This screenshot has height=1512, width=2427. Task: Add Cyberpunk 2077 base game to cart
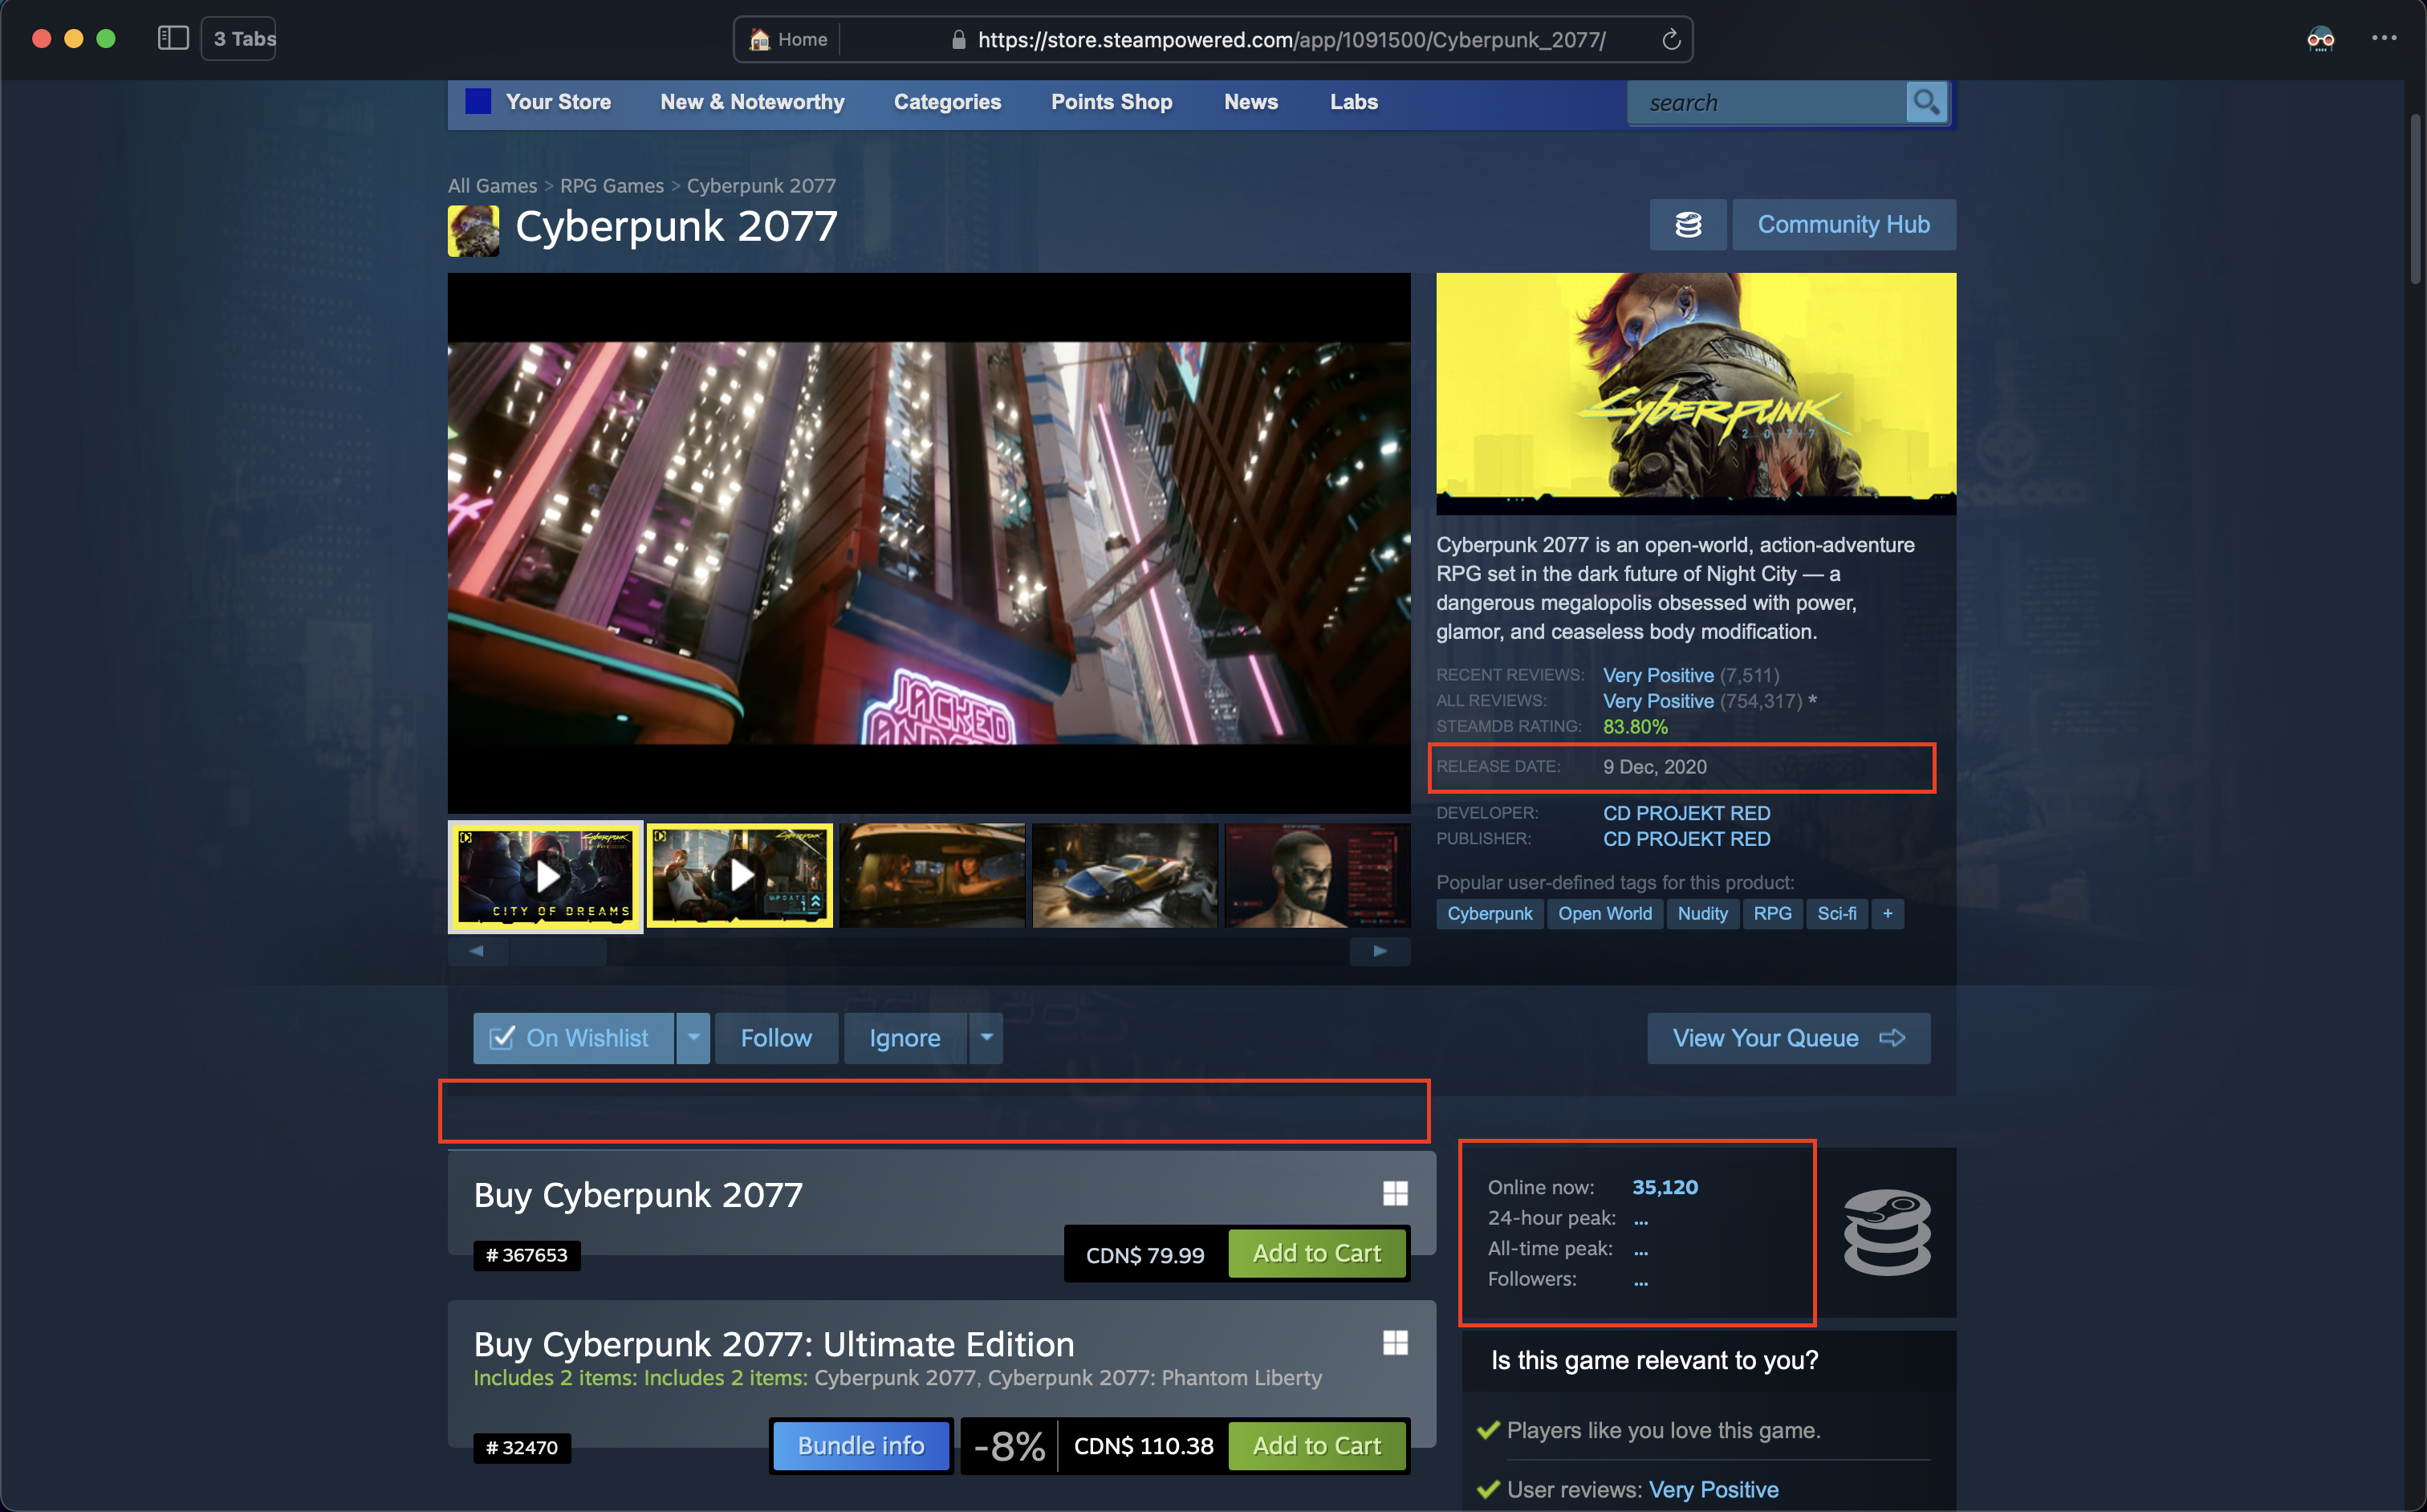click(x=1316, y=1254)
